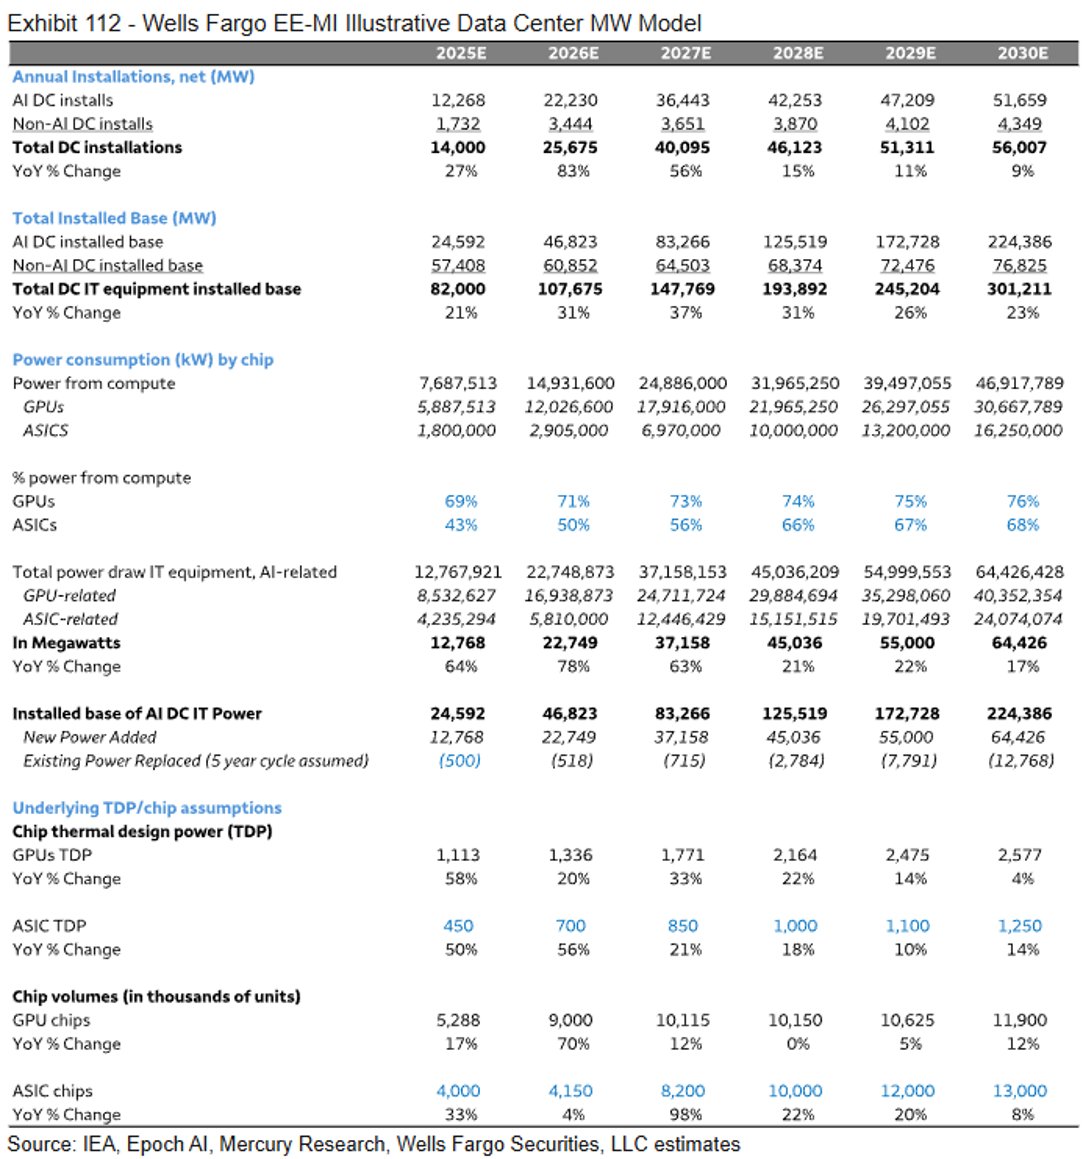The image size is (1083, 1159).
Task: Click the 'ASIC TDP' row label
Action: pos(50,927)
